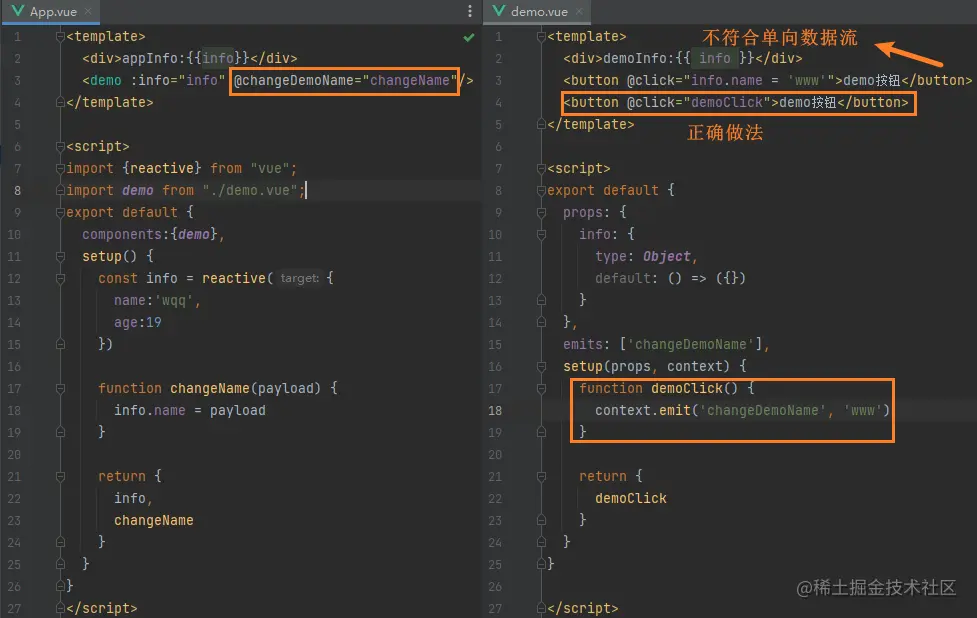This screenshot has height=618, width=977.
Task: Collapse export default block in App.vue
Action: click(x=60, y=212)
